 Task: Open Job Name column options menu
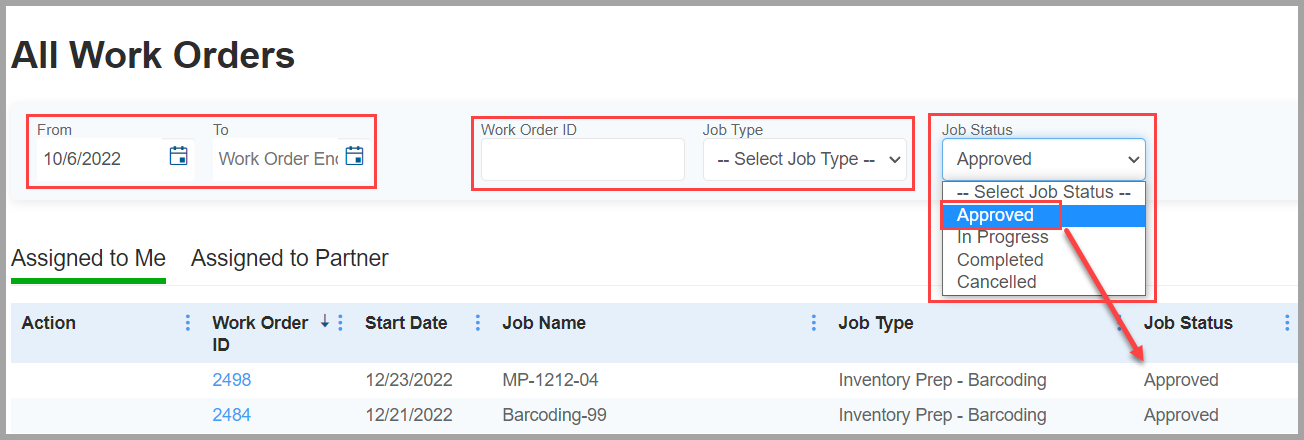(813, 323)
